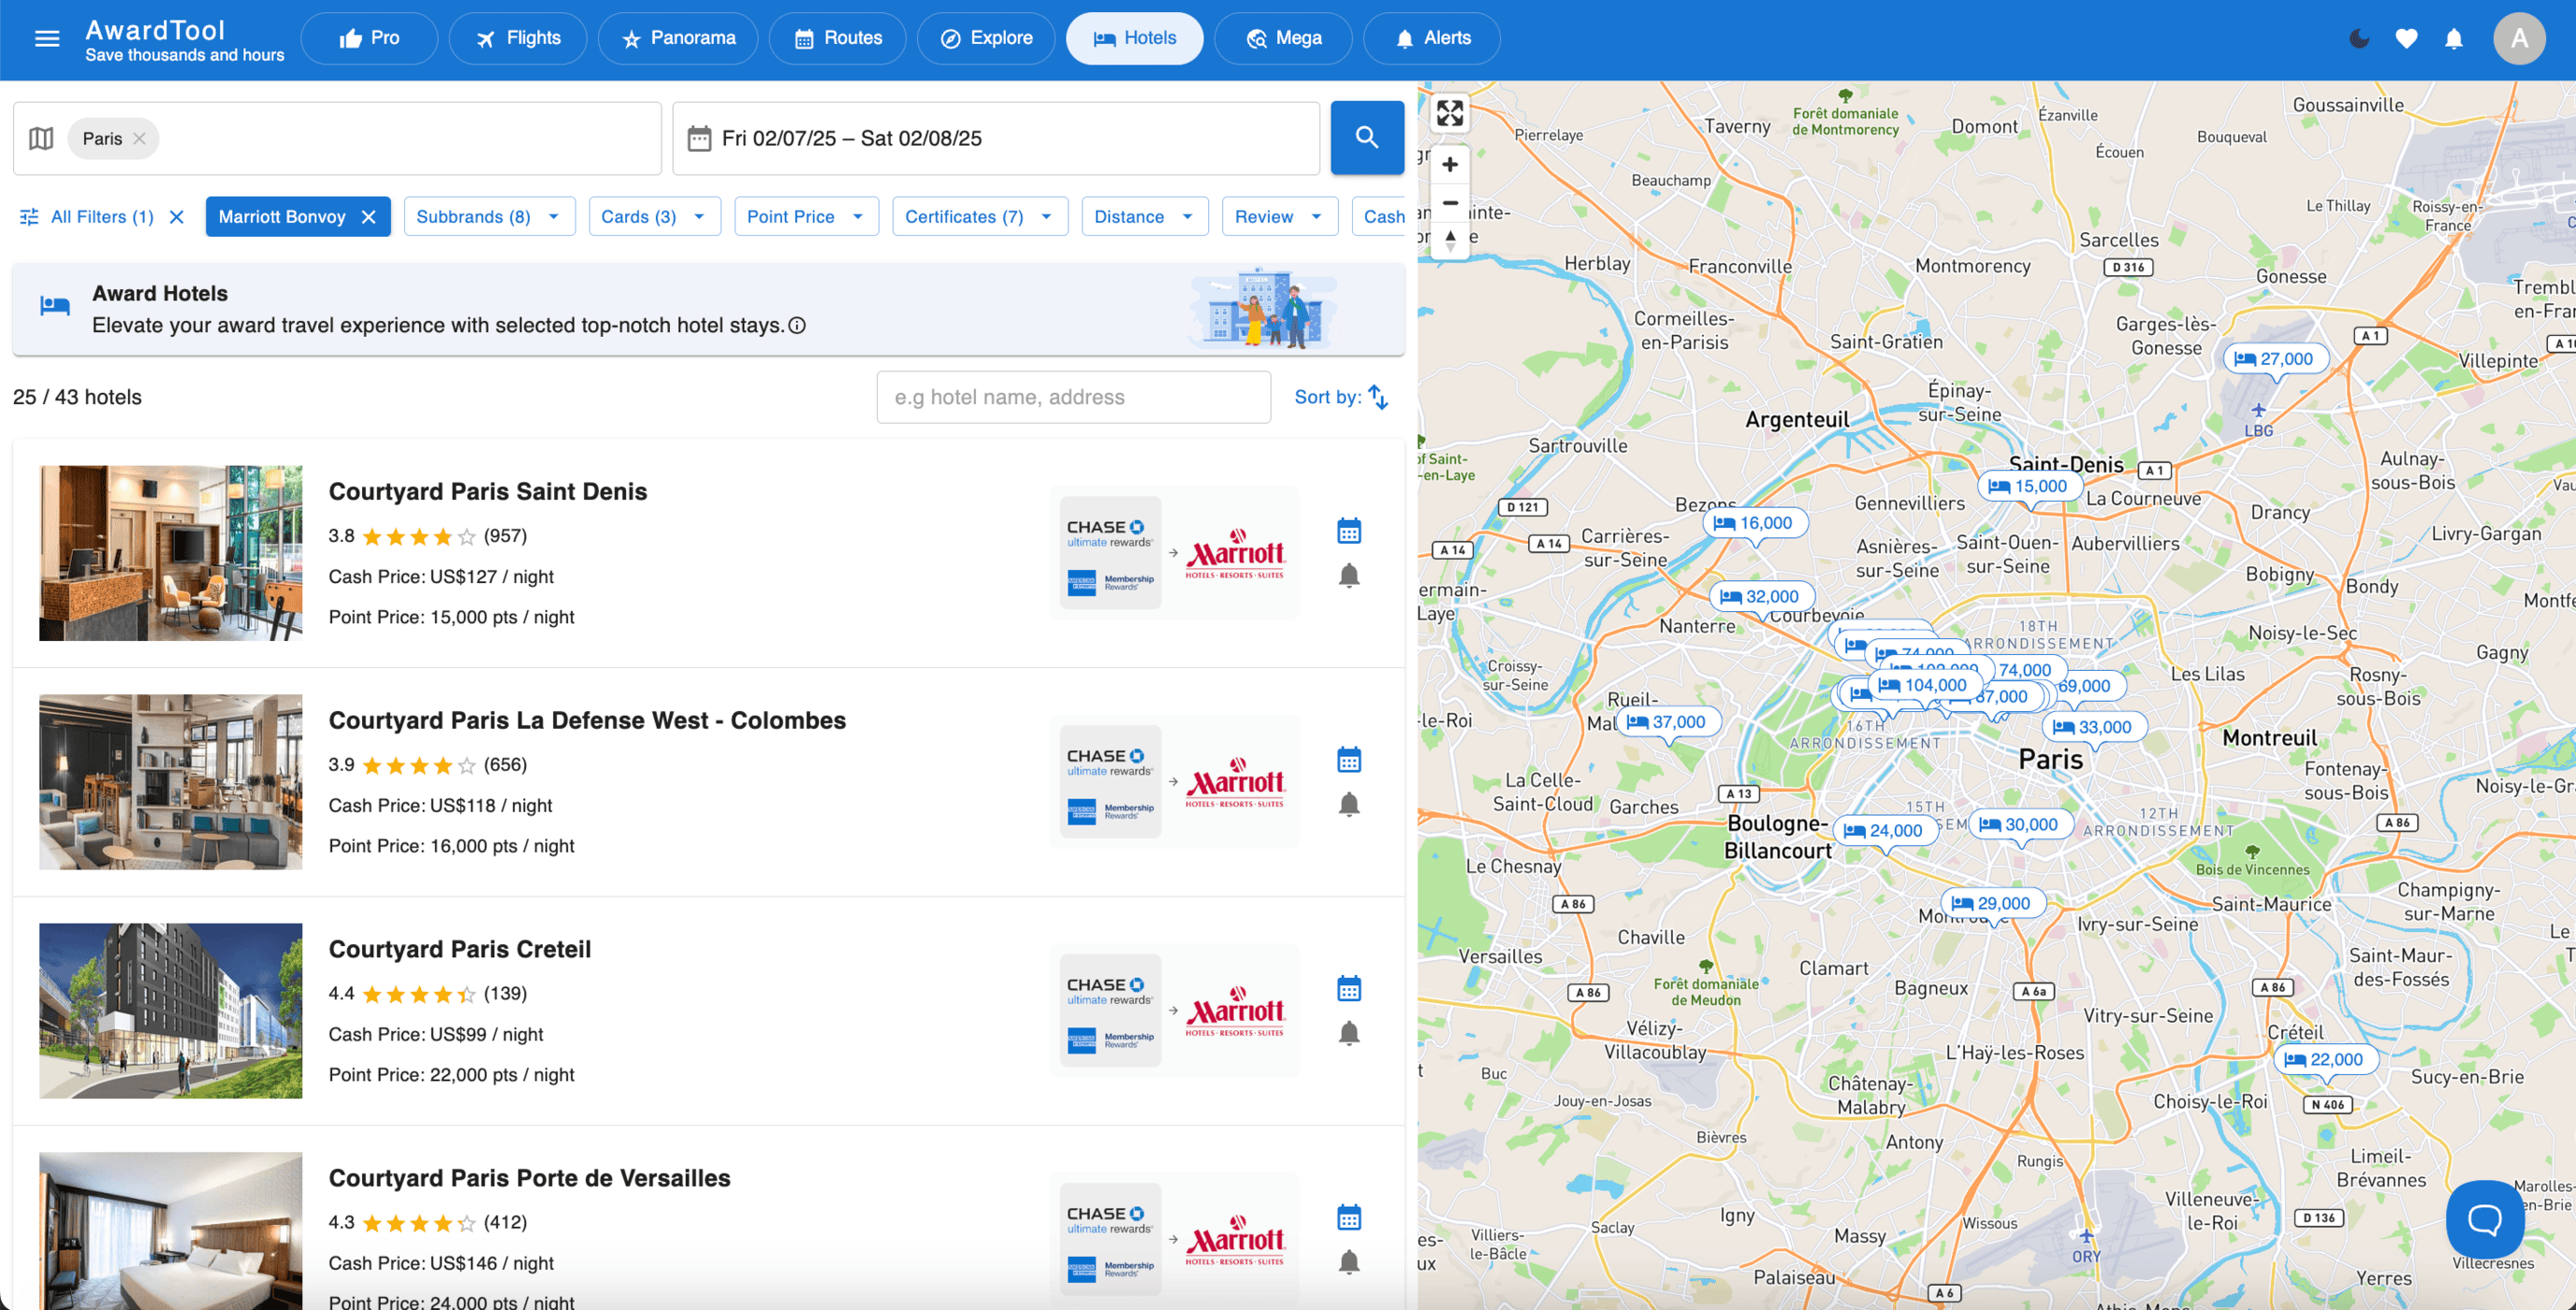Select 15,000 points map marker
Viewport: 2576px width, 1310px height.
click(2030, 487)
